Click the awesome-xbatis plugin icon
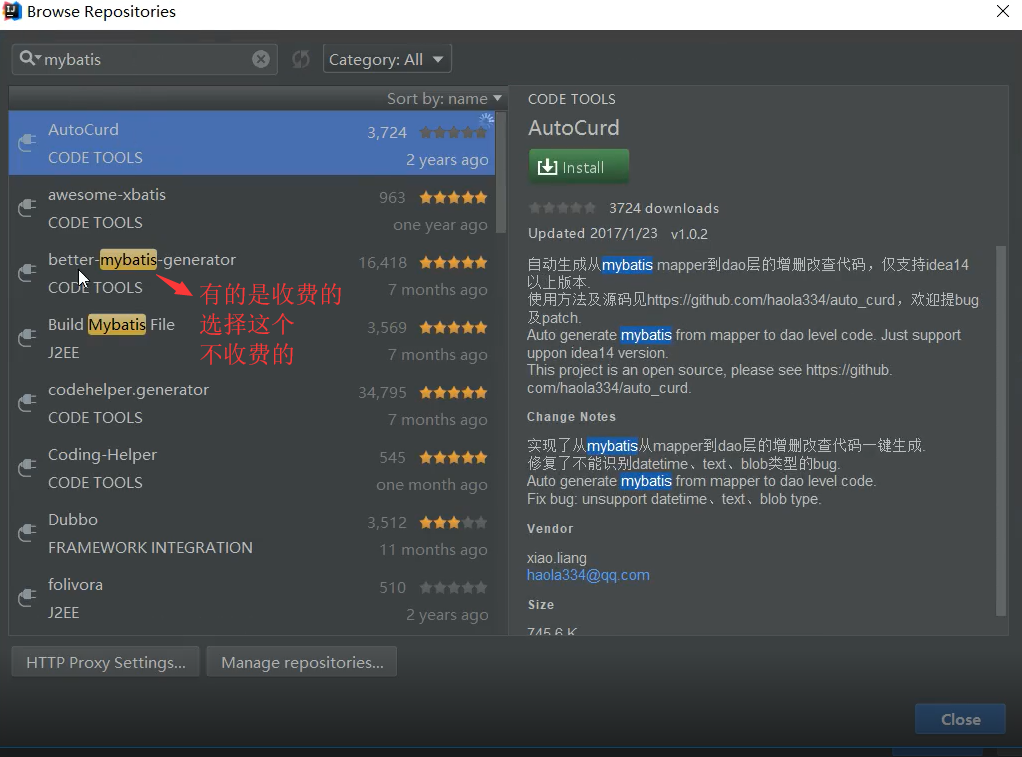 (27, 207)
